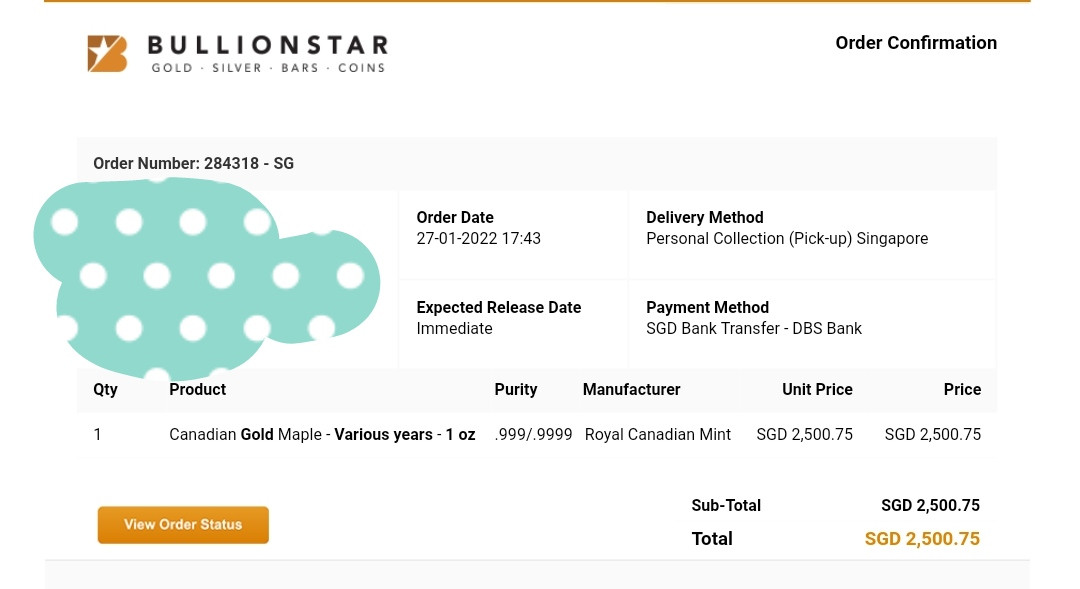Screen dimensions: 1080x589
Task: Click the Purity column header
Action: tap(515, 390)
